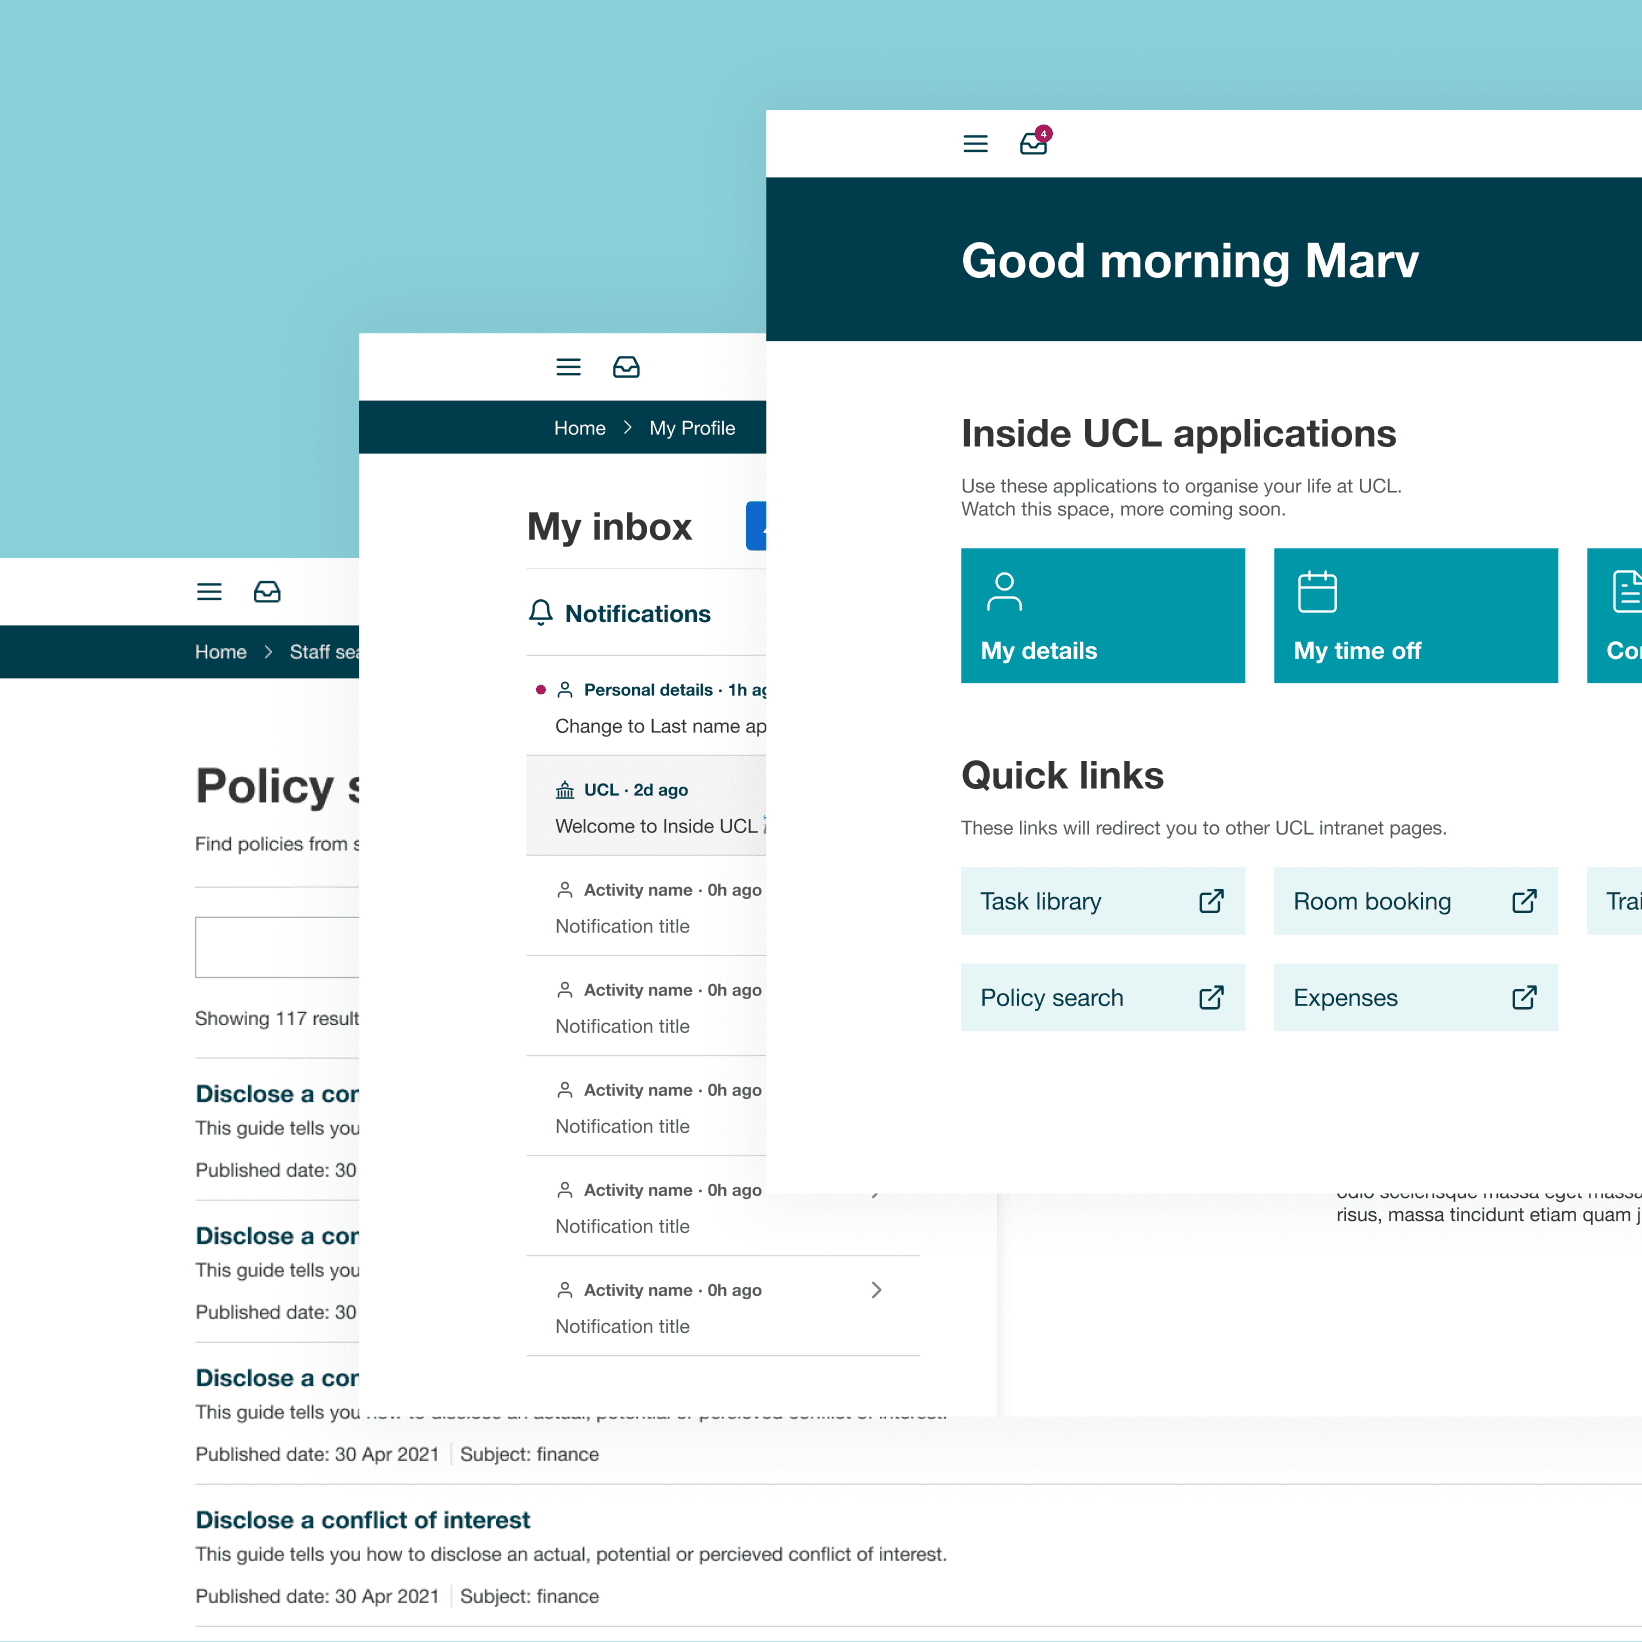Click external link icon on Expenses
Viewport: 1642px width, 1642px height.
(x=1524, y=997)
